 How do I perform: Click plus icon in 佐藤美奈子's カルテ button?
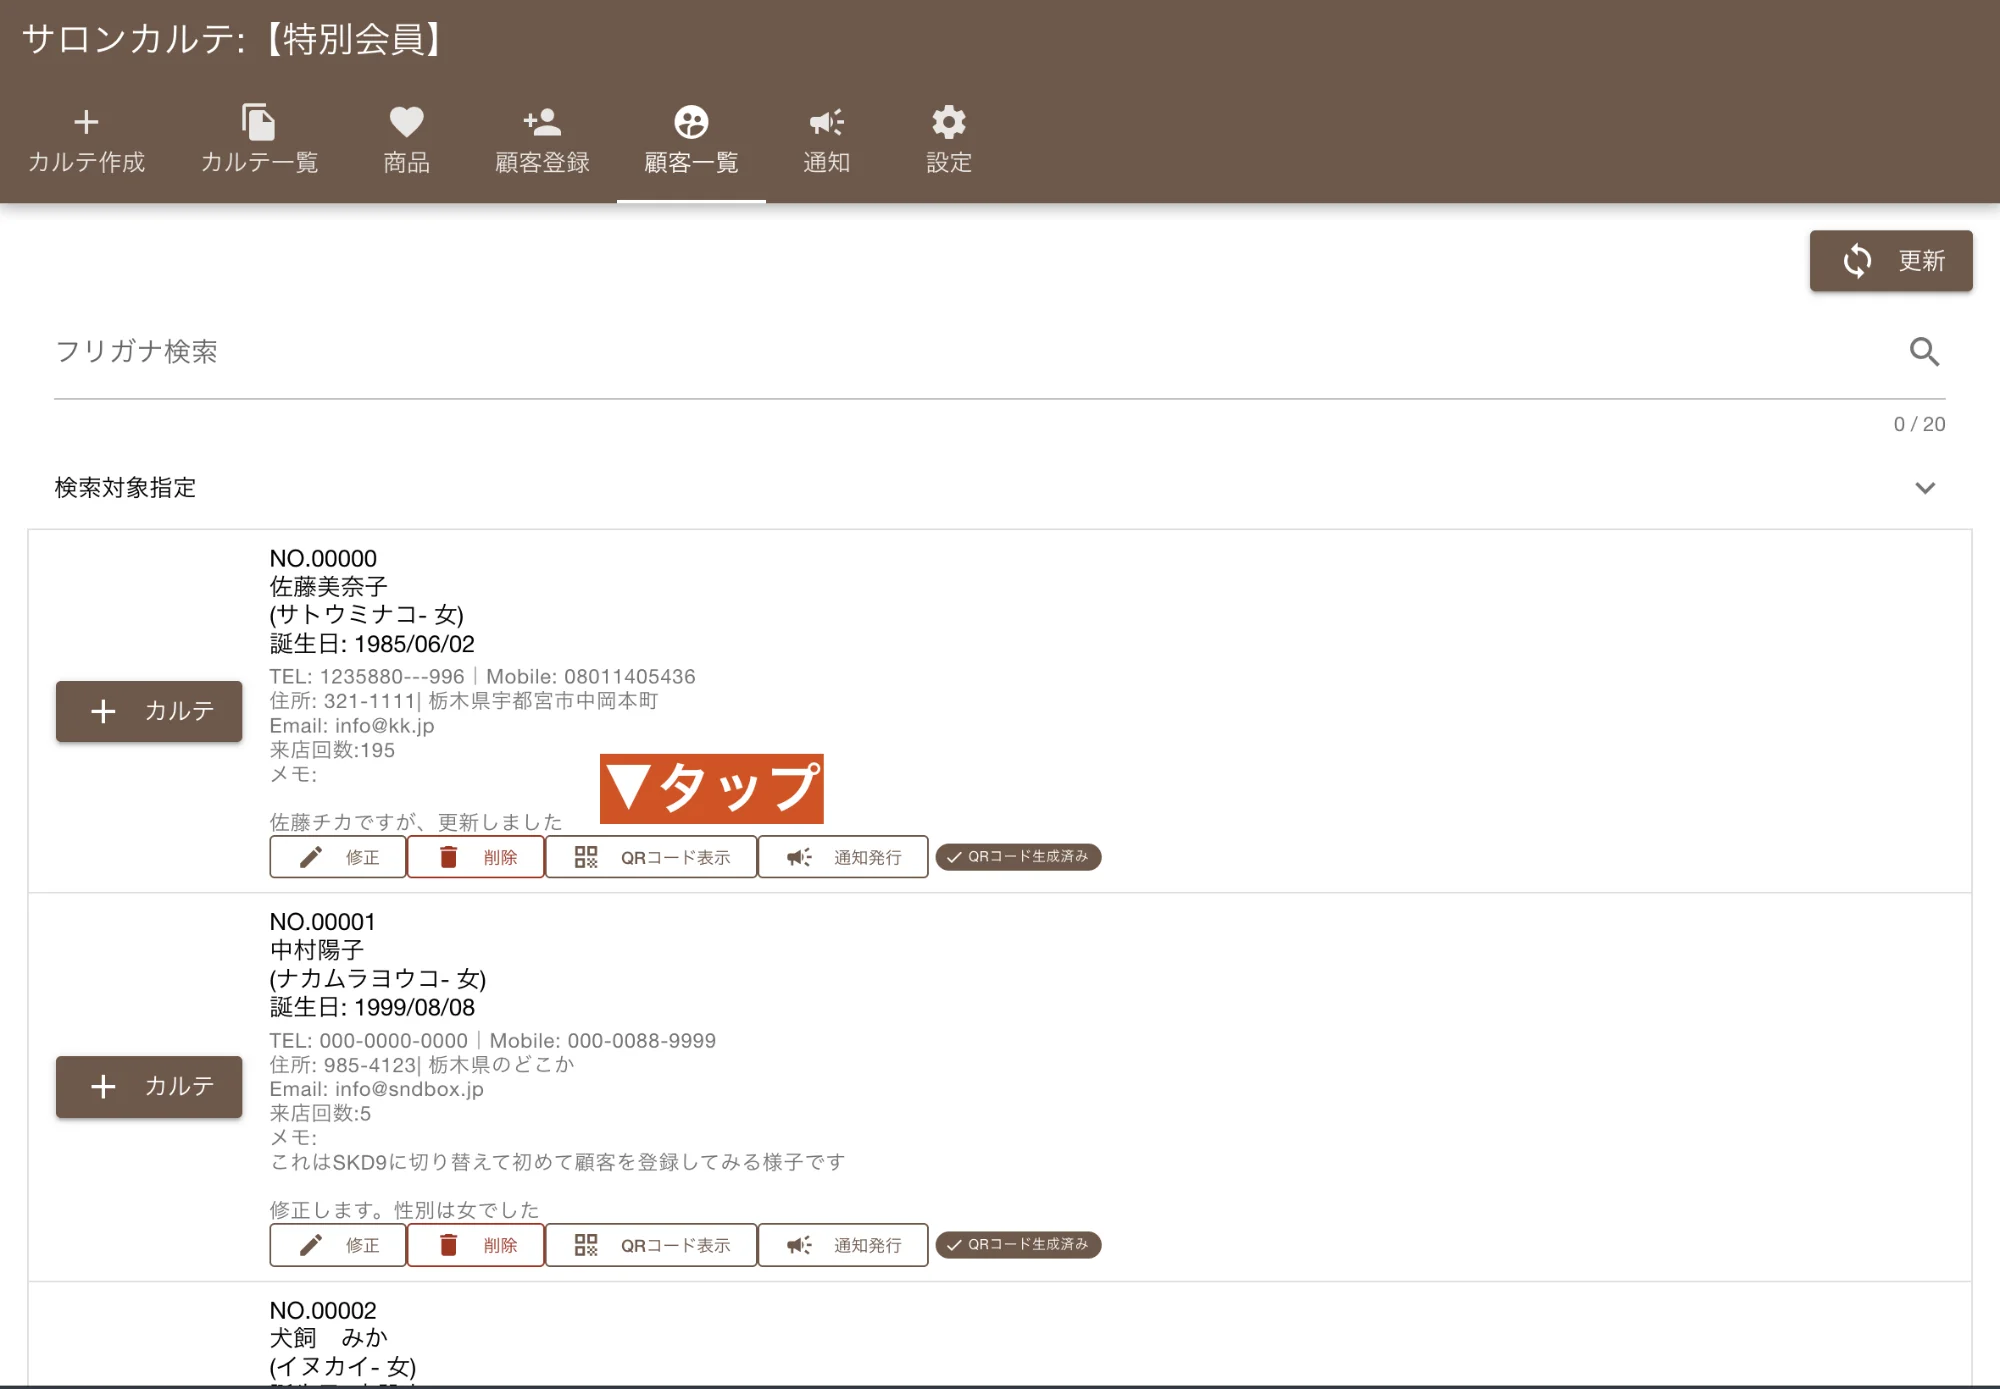(103, 711)
